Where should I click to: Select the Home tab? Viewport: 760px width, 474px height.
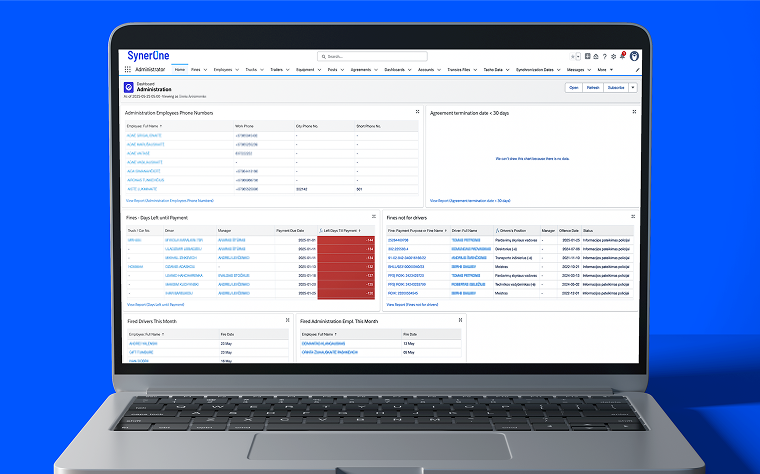[x=180, y=70]
